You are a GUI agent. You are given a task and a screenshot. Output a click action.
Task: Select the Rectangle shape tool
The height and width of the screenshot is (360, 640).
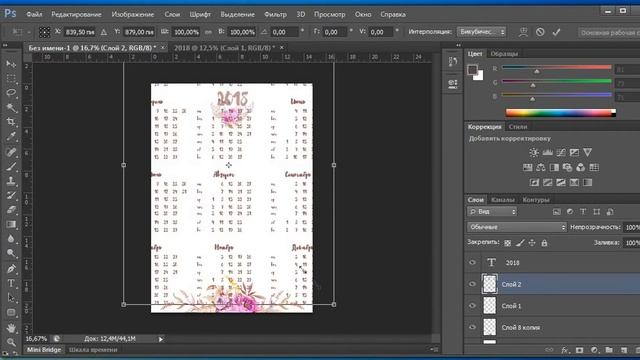[11, 313]
